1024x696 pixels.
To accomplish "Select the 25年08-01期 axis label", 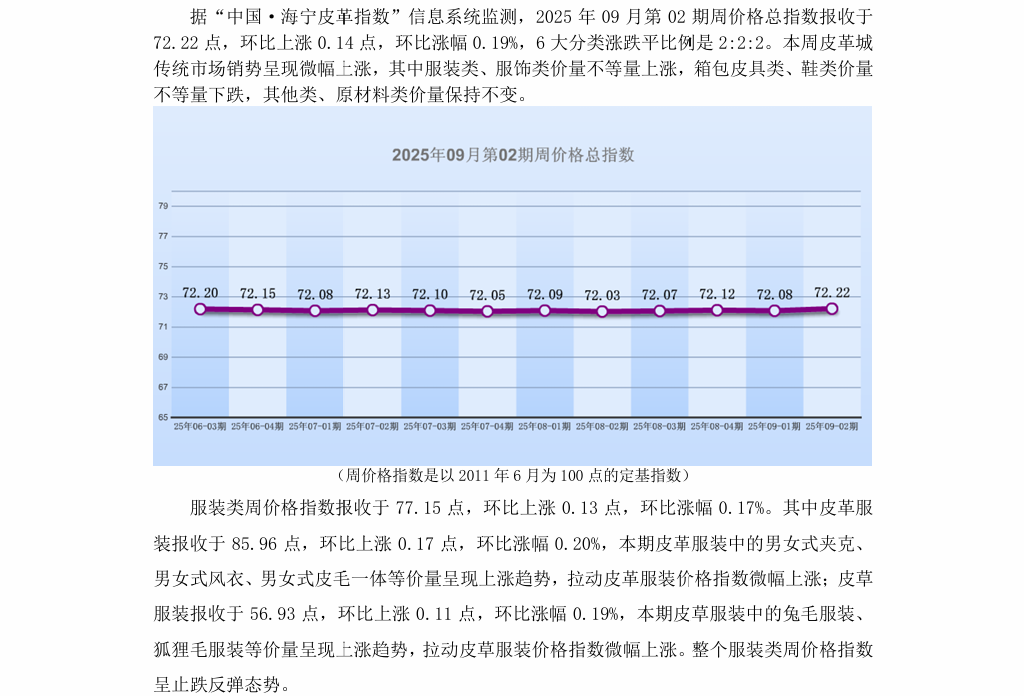I will [x=545, y=426].
